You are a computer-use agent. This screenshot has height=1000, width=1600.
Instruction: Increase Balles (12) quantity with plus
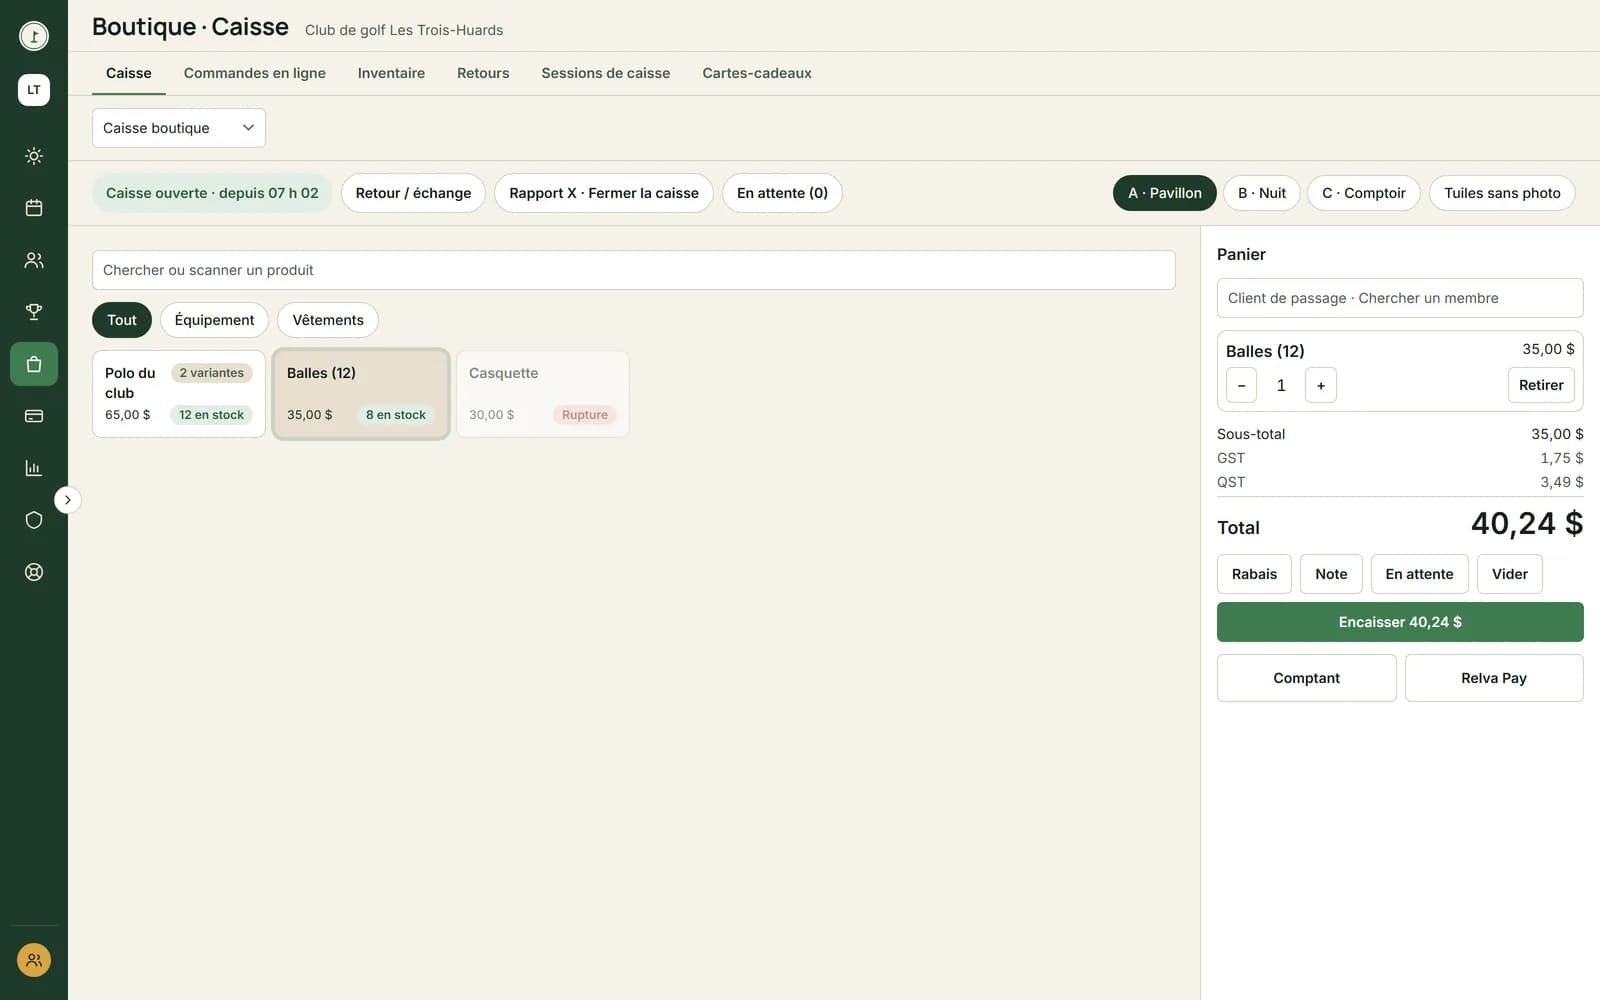[1321, 385]
